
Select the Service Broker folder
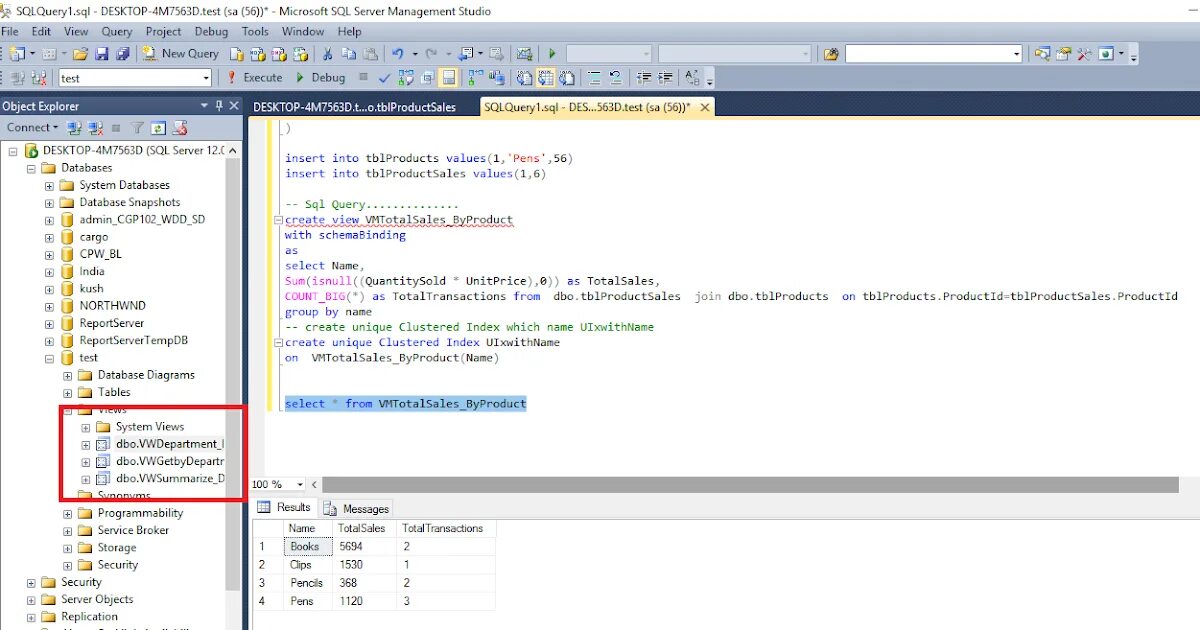pyautogui.click(x=133, y=530)
